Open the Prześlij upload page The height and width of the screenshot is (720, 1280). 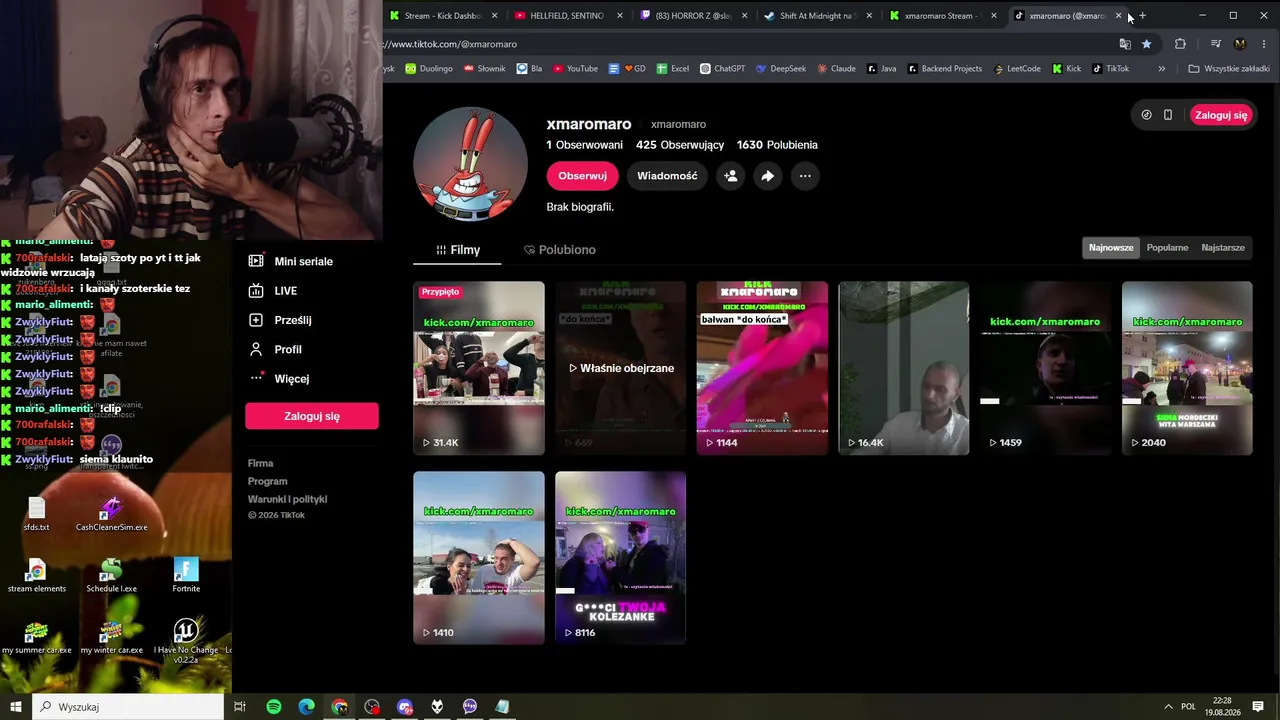tap(280, 320)
